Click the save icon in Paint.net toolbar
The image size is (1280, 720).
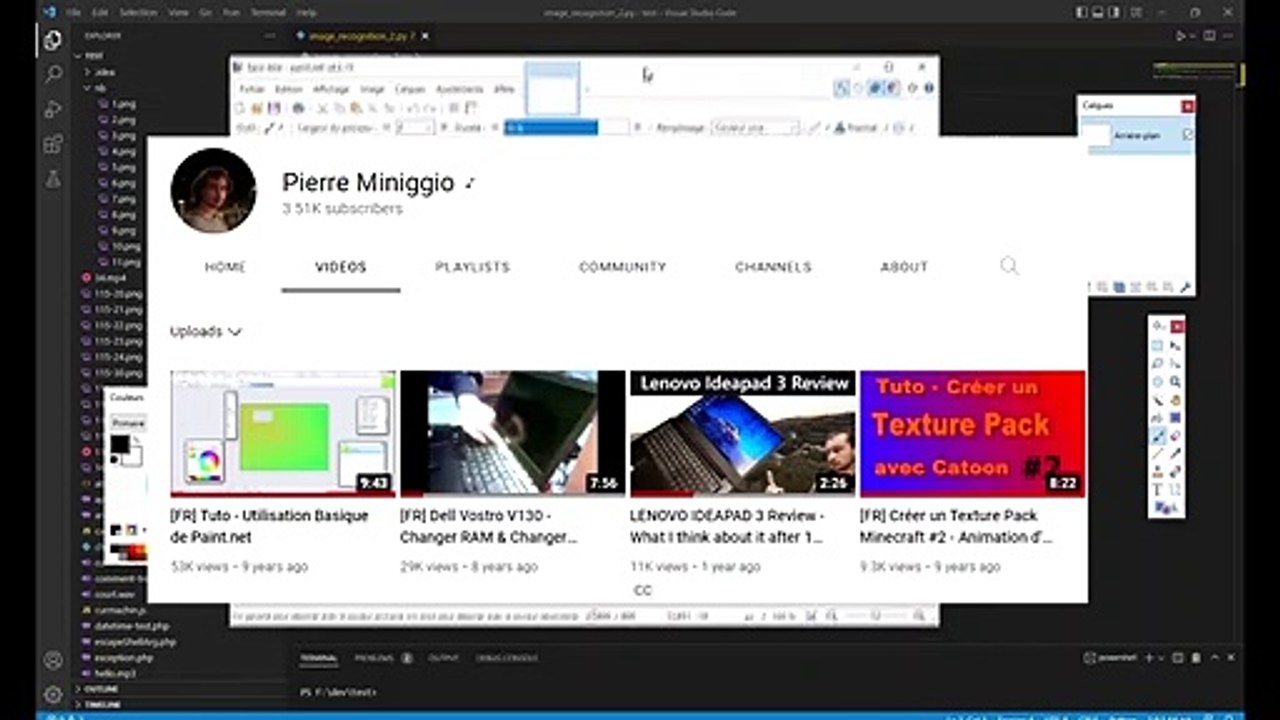(x=273, y=108)
